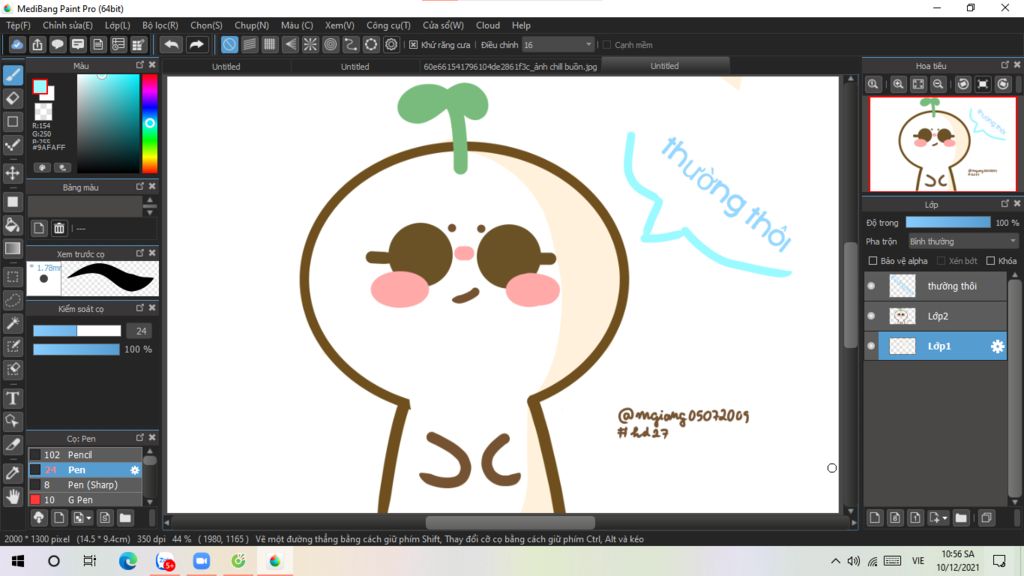Create a new layer folder

961,518
